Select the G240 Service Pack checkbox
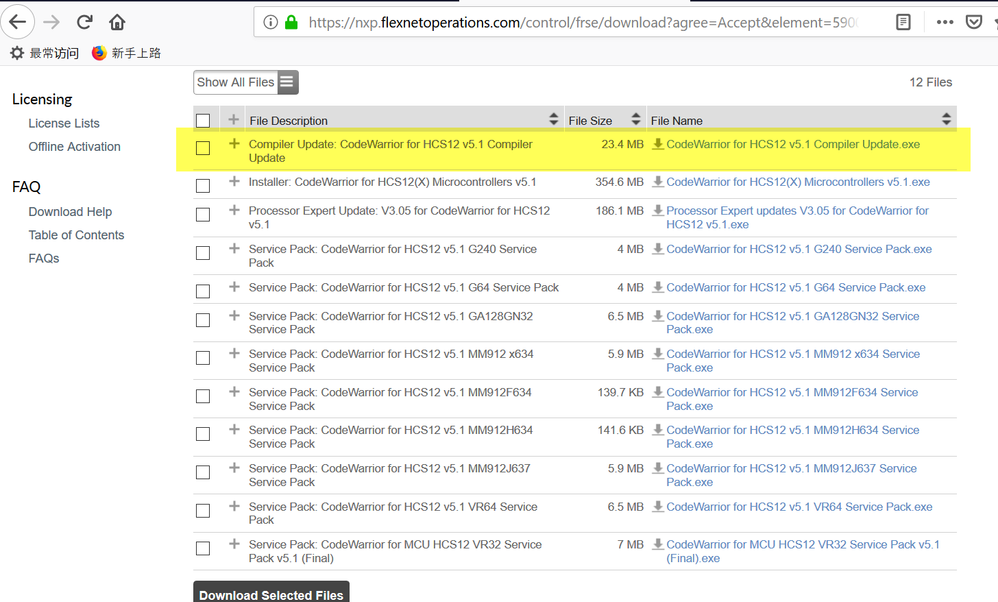The width and height of the screenshot is (998, 602). pyautogui.click(x=203, y=253)
